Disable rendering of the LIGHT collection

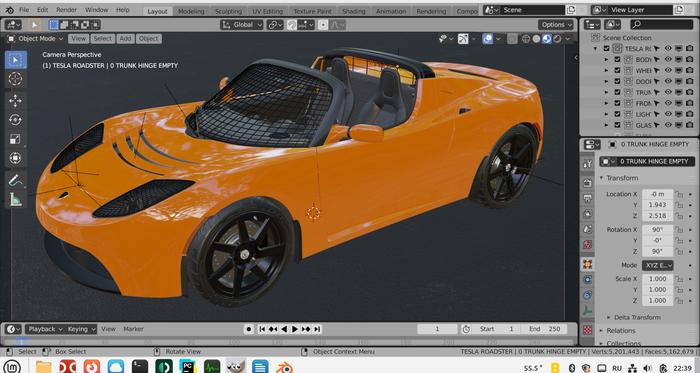[690, 114]
